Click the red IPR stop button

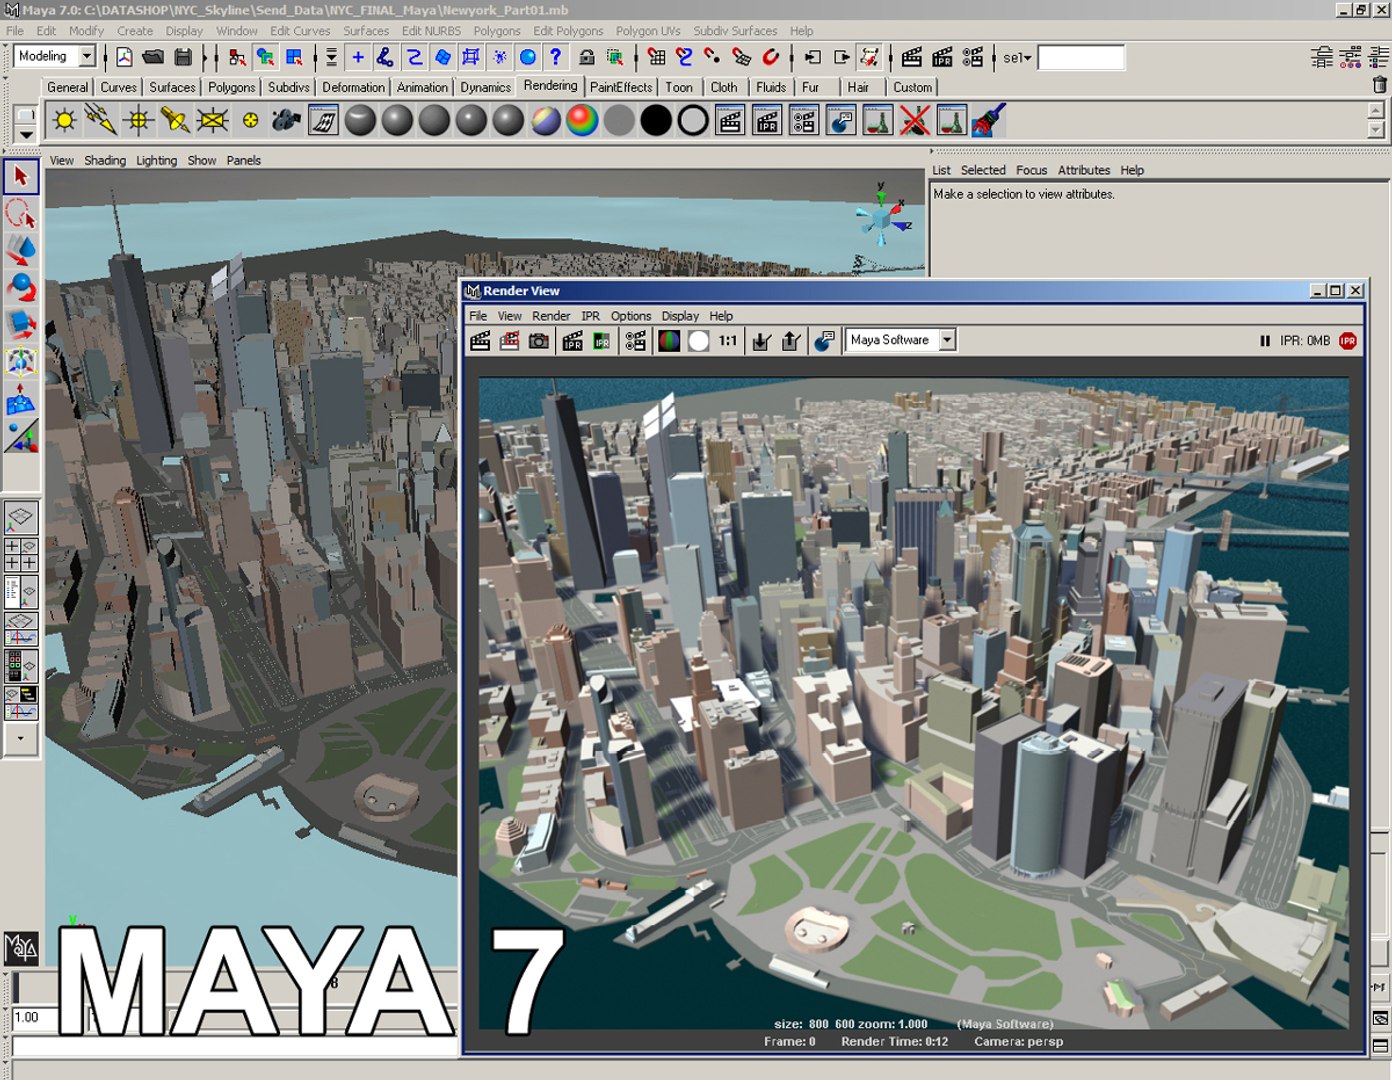[x=1348, y=341]
